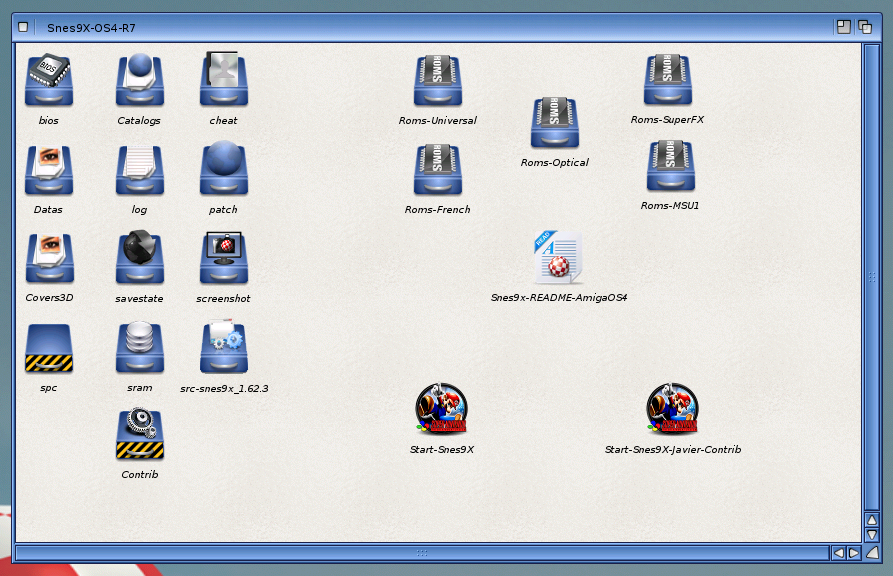Open the Roms-MSU1 drawer
Image resolution: width=893 pixels, height=576 pixels.
pos(670,166)
